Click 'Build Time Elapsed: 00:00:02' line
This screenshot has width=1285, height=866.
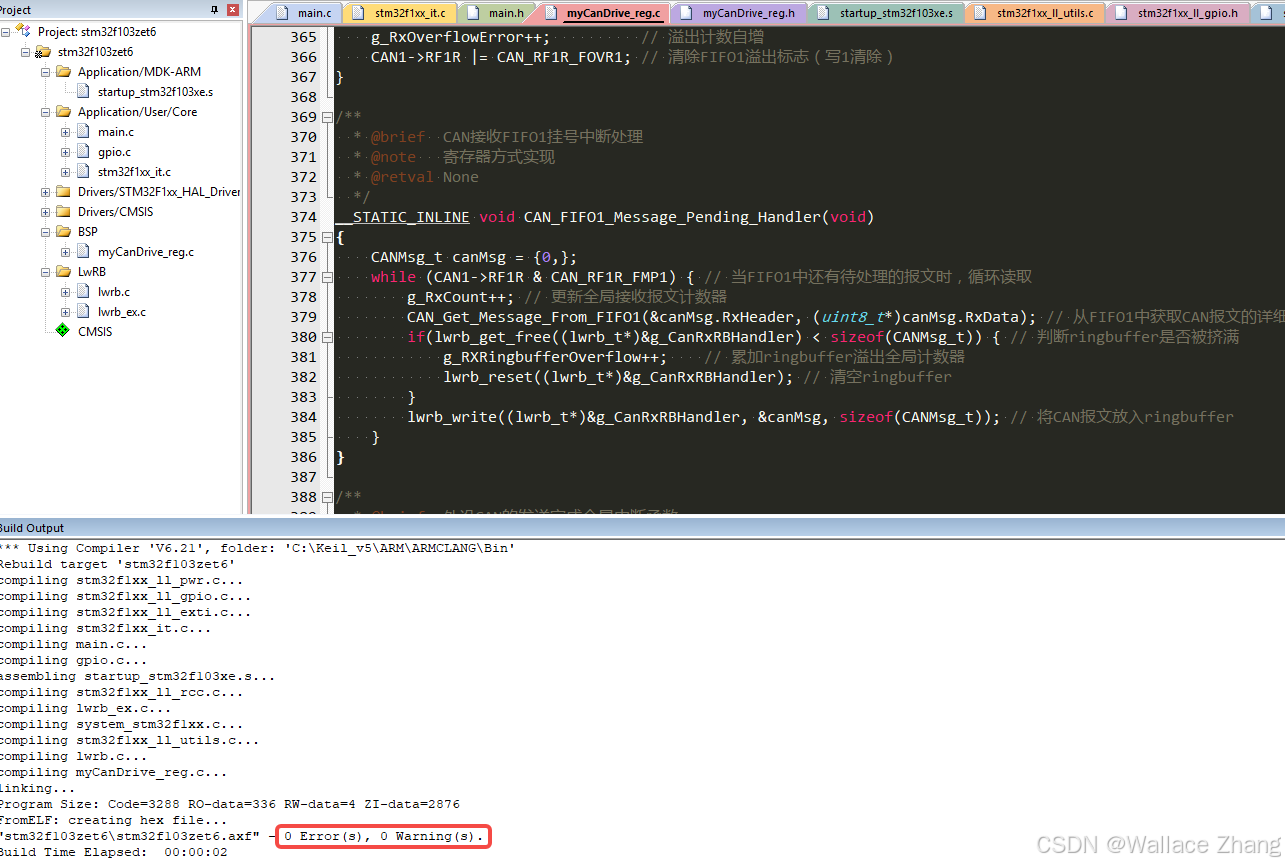[114, 852]
